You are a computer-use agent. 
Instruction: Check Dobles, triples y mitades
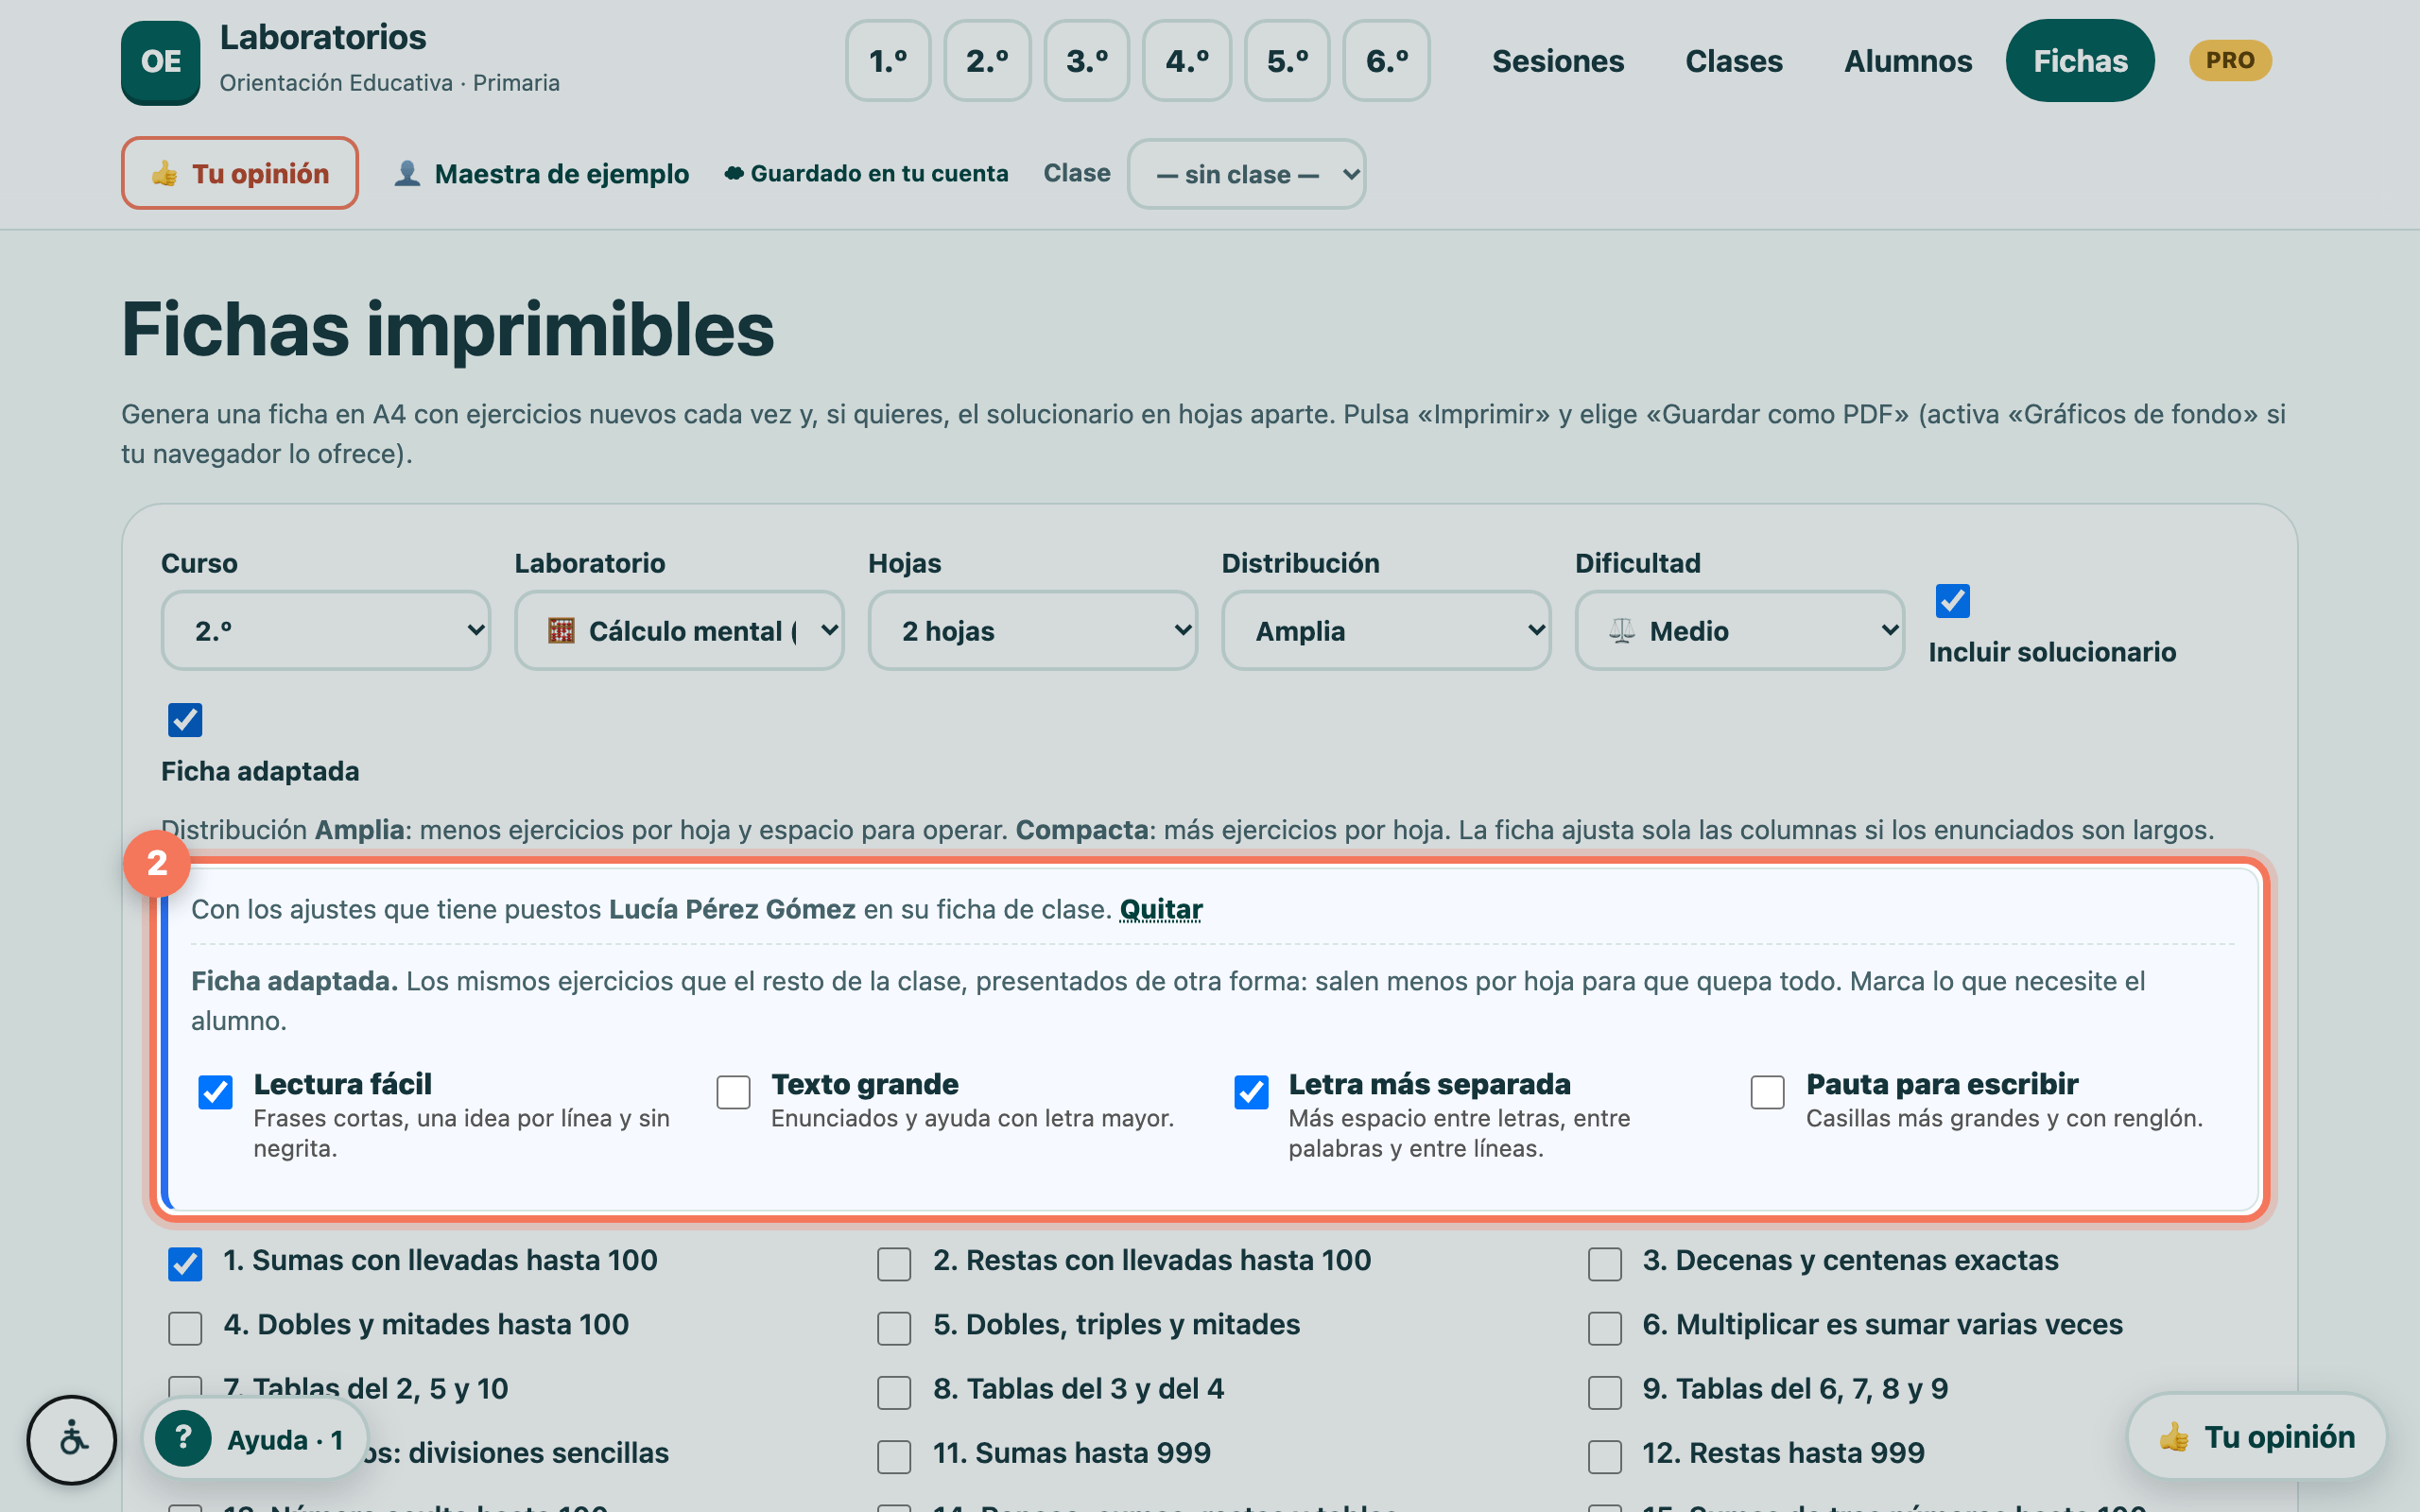[x=894, y=1328]
